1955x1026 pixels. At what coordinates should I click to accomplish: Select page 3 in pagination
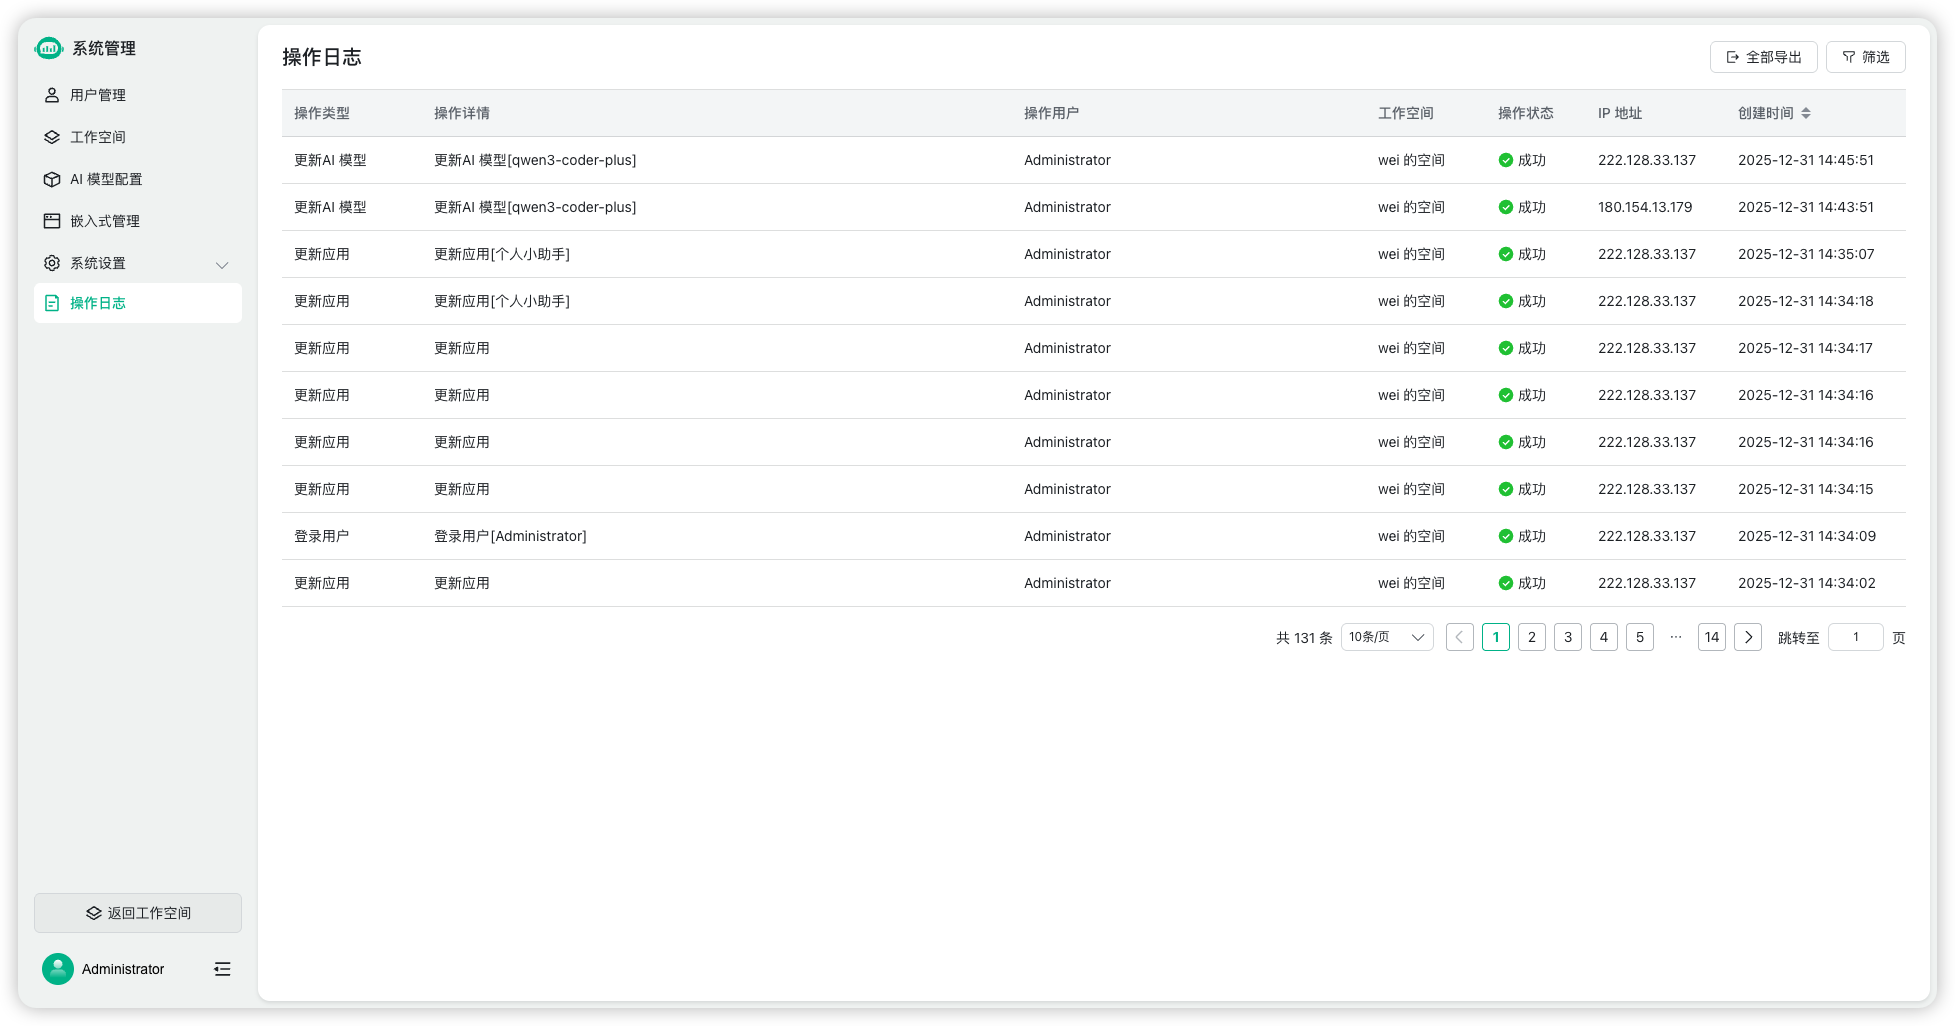click(1568, 637)
